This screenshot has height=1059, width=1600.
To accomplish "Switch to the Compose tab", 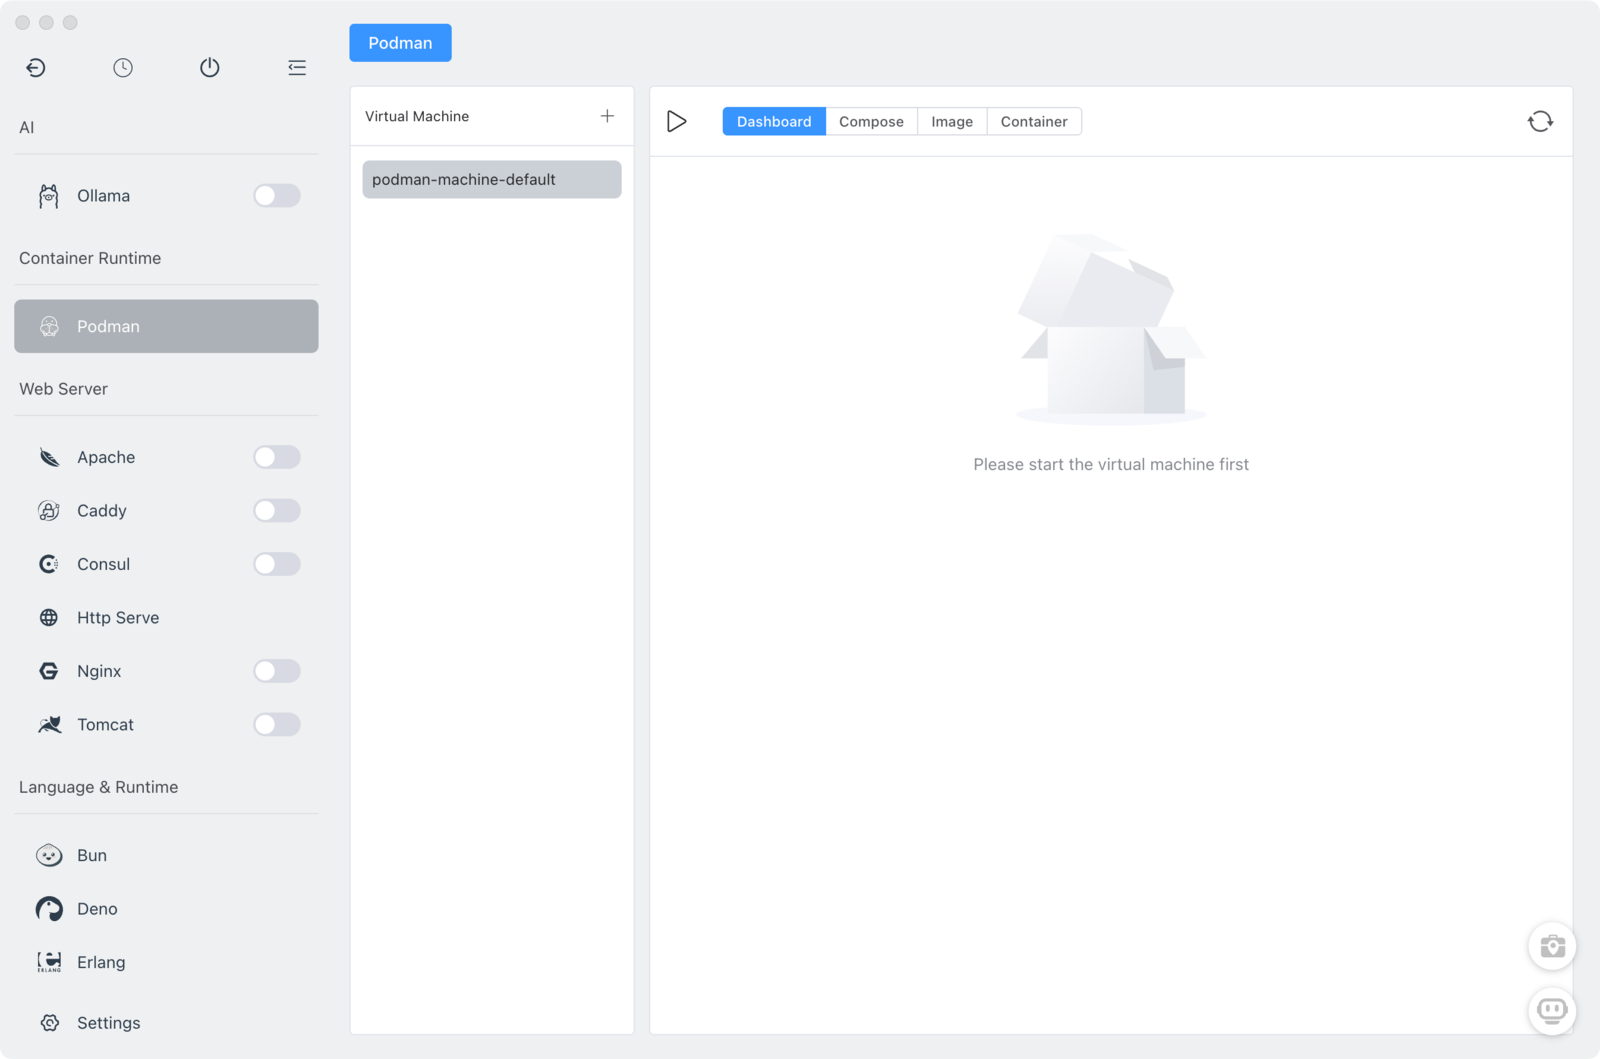I will point(871,122).
